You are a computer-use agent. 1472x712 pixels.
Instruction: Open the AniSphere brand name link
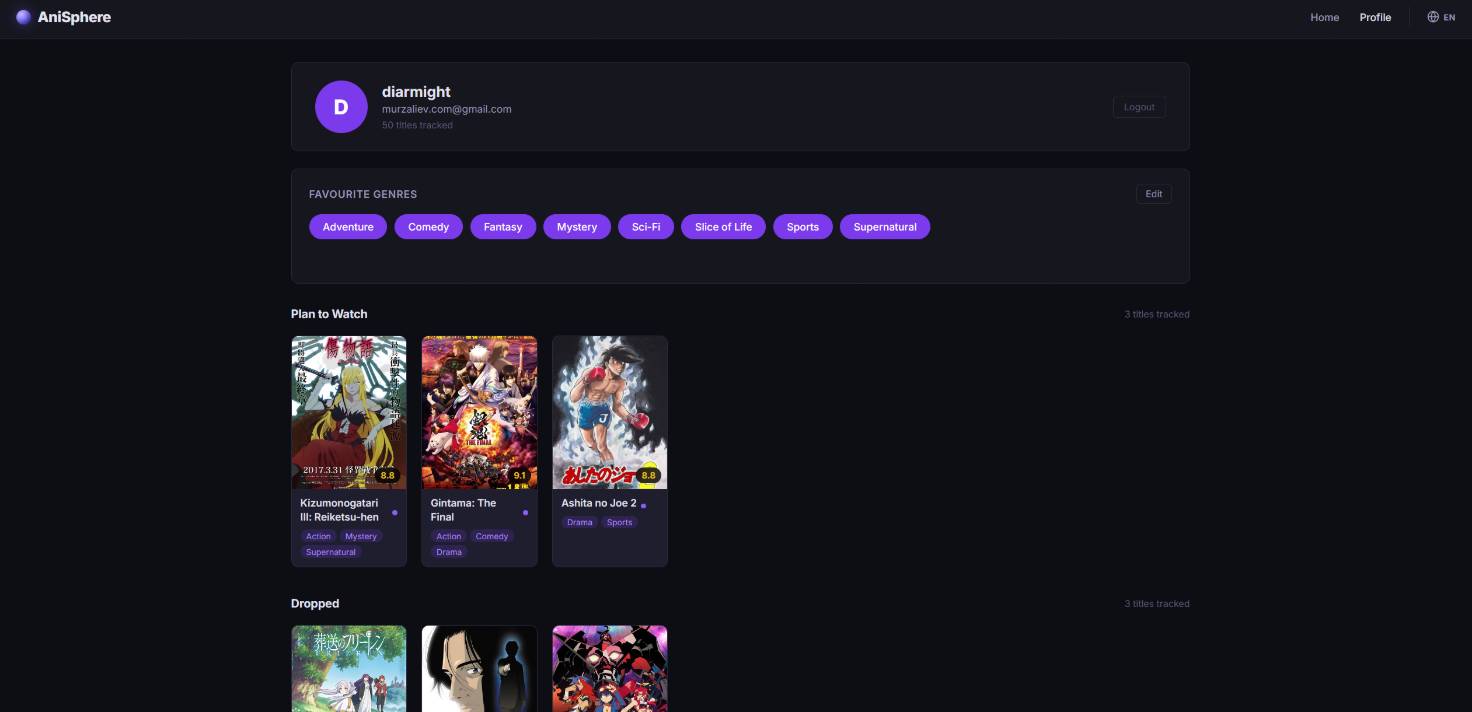74,17
